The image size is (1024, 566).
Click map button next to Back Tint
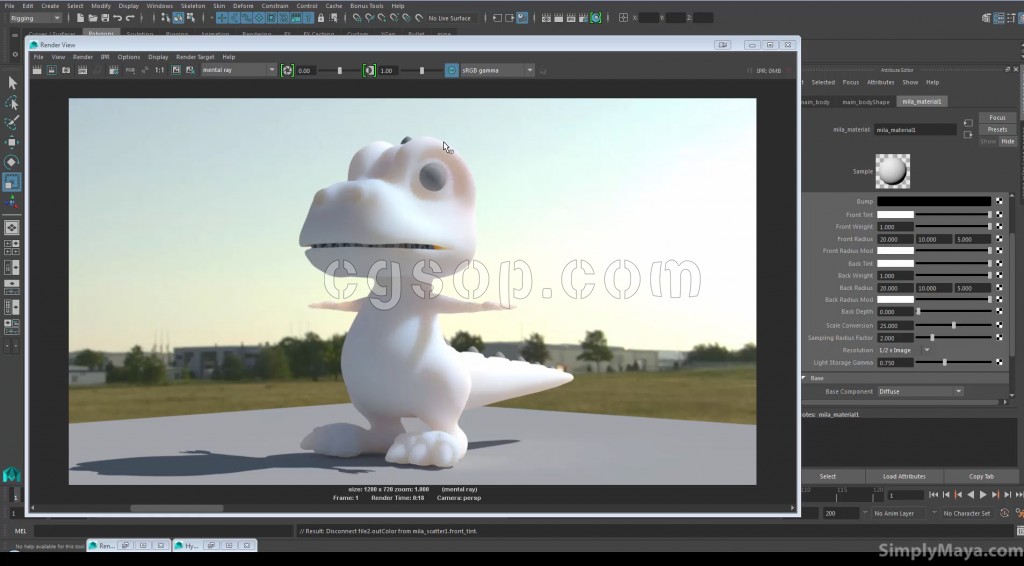point(999,263)
